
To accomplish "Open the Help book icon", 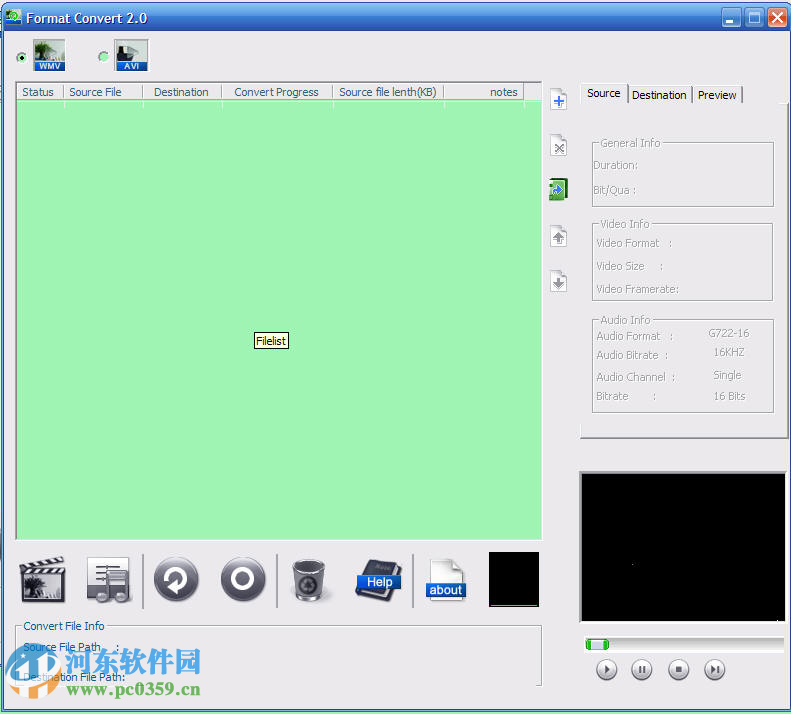I will tap(378, 579).
